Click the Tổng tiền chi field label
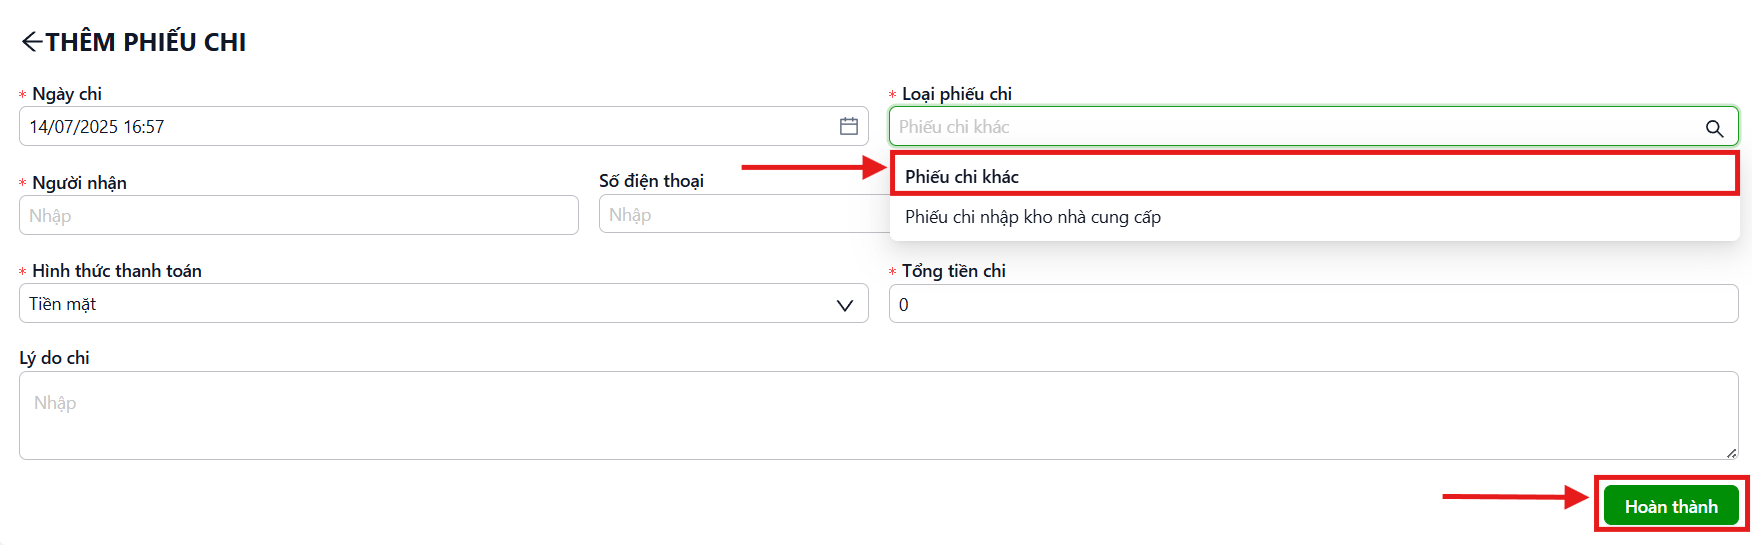Image resolution: width=1752 pixels, height=545 pixels. tap(953, 271)
